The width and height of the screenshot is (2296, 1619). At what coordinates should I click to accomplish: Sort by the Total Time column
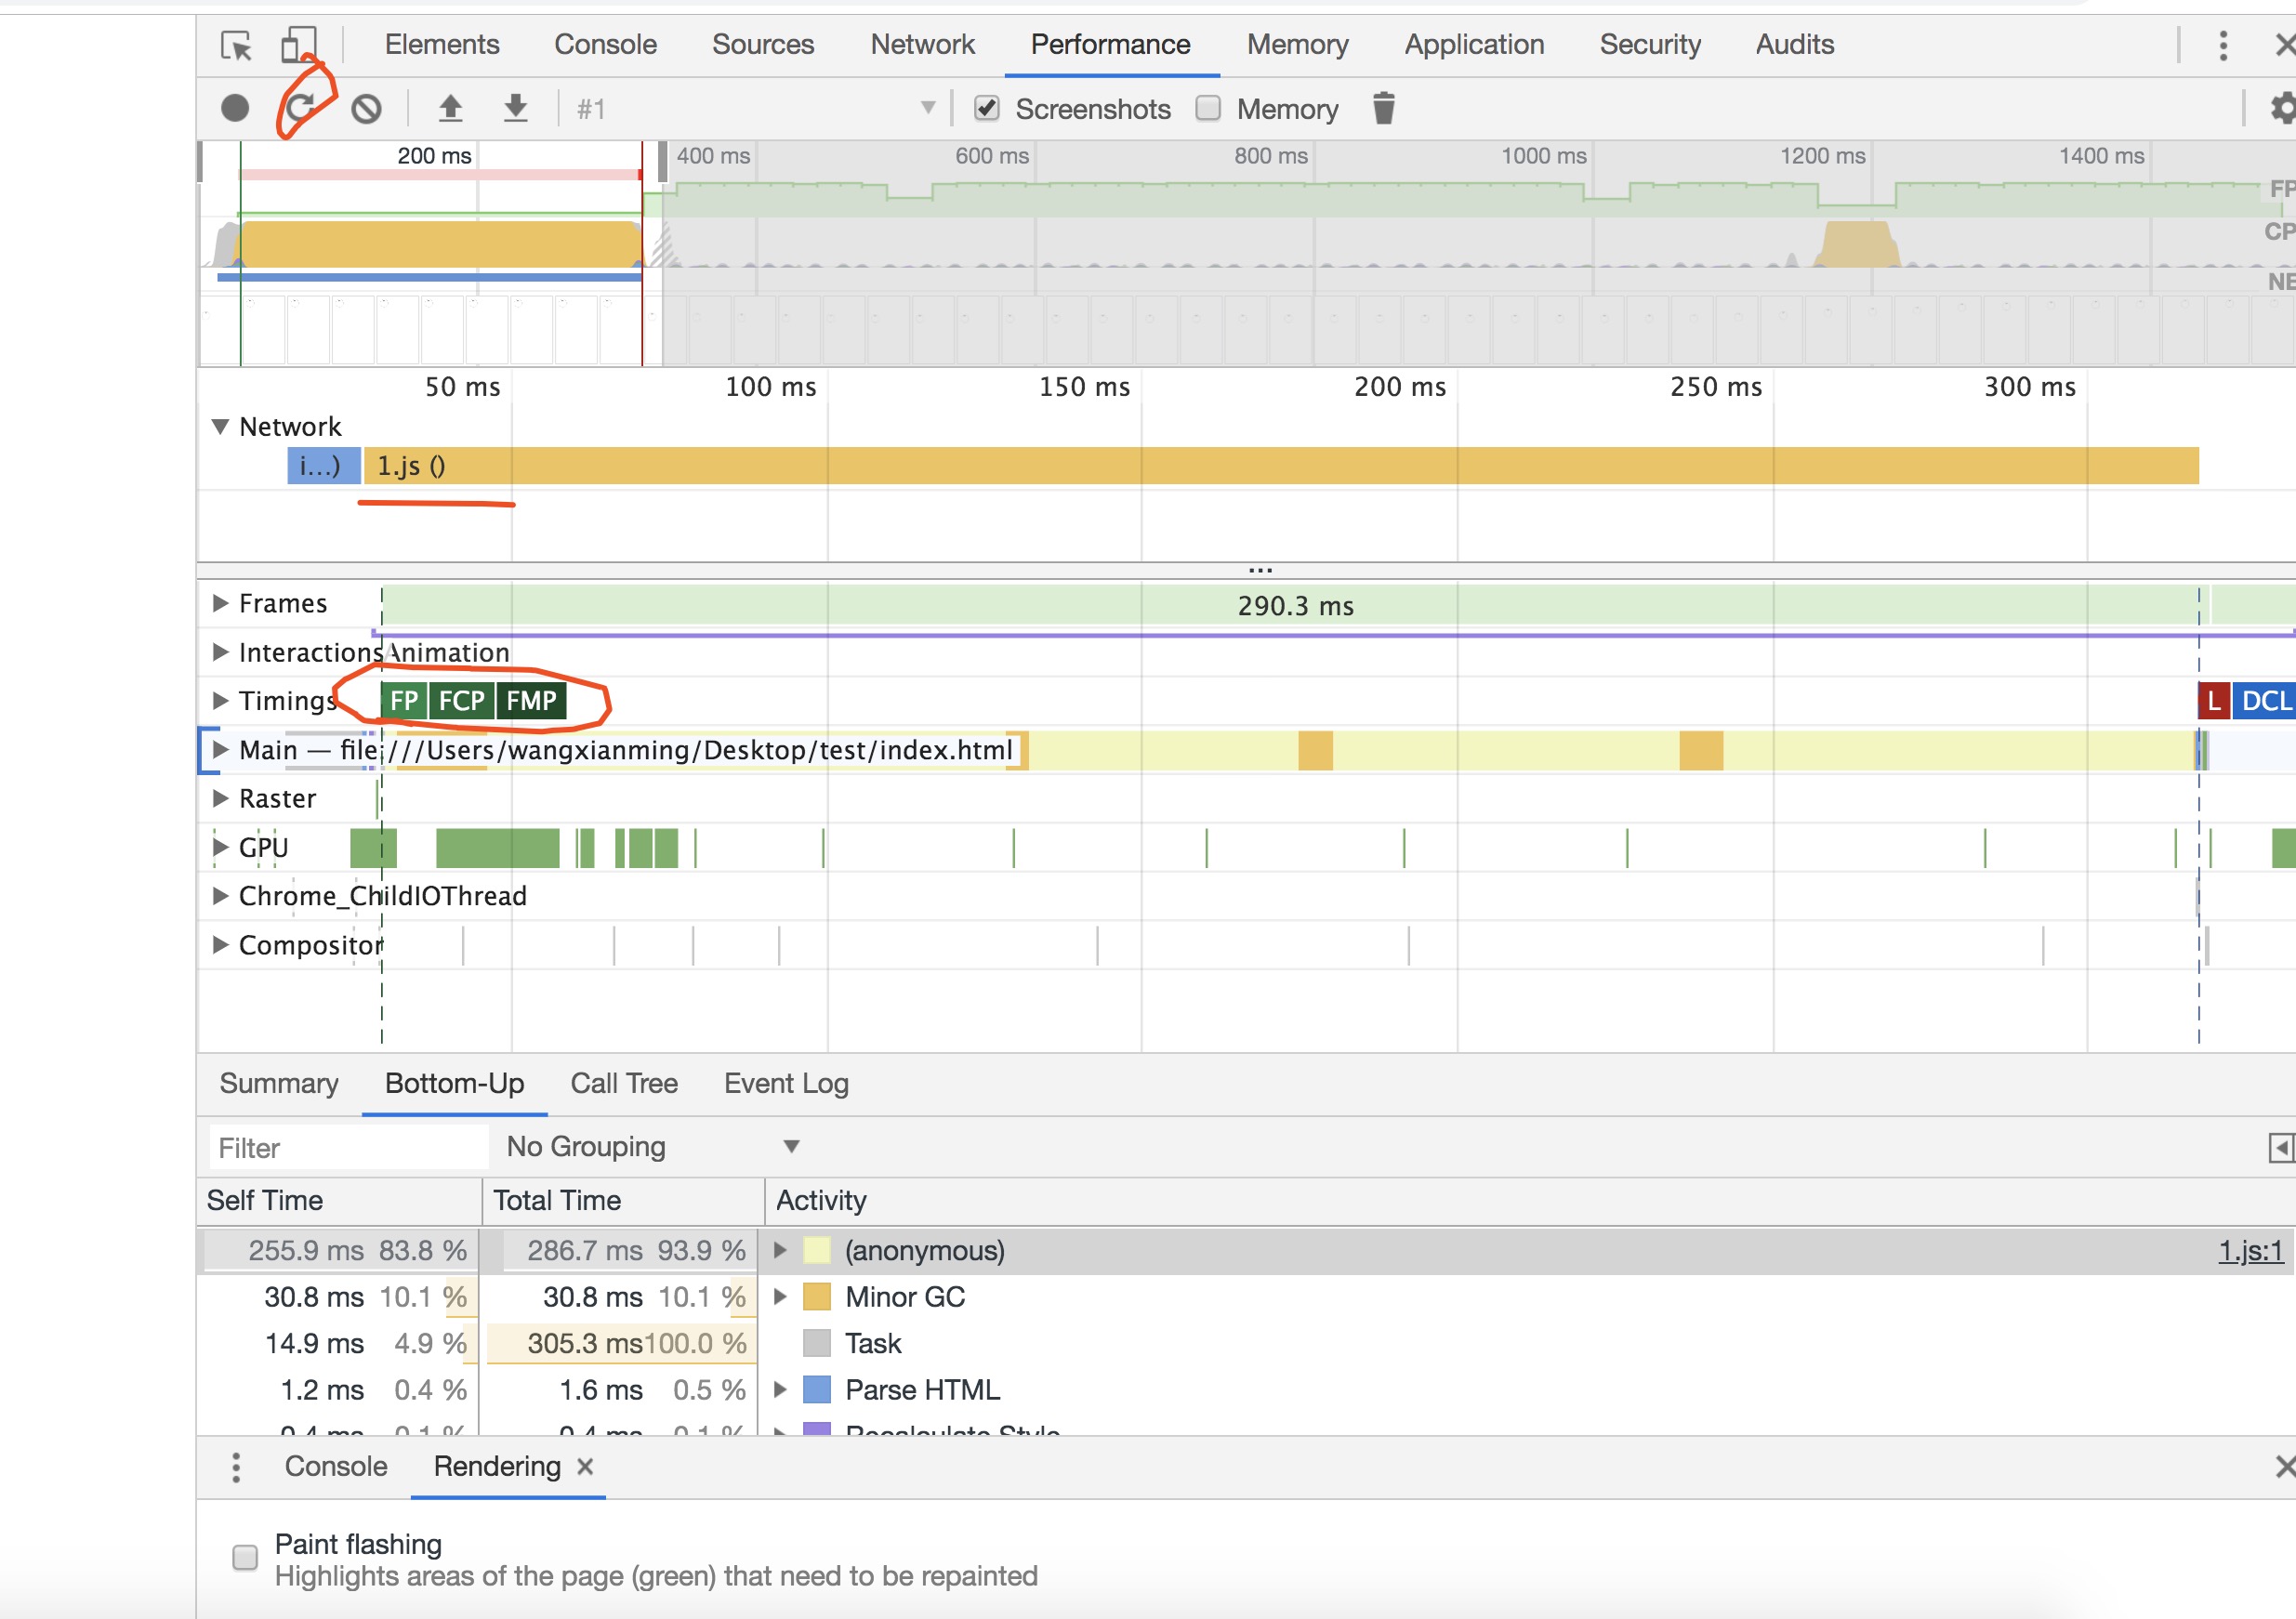(x=623, y=1201)
